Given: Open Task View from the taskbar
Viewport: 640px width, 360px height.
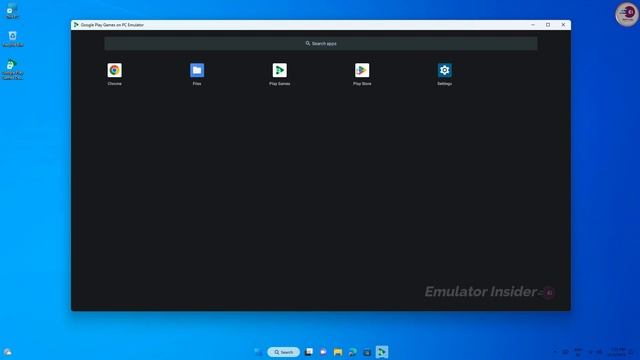Looking at the screenshot, I should (309, 352).
